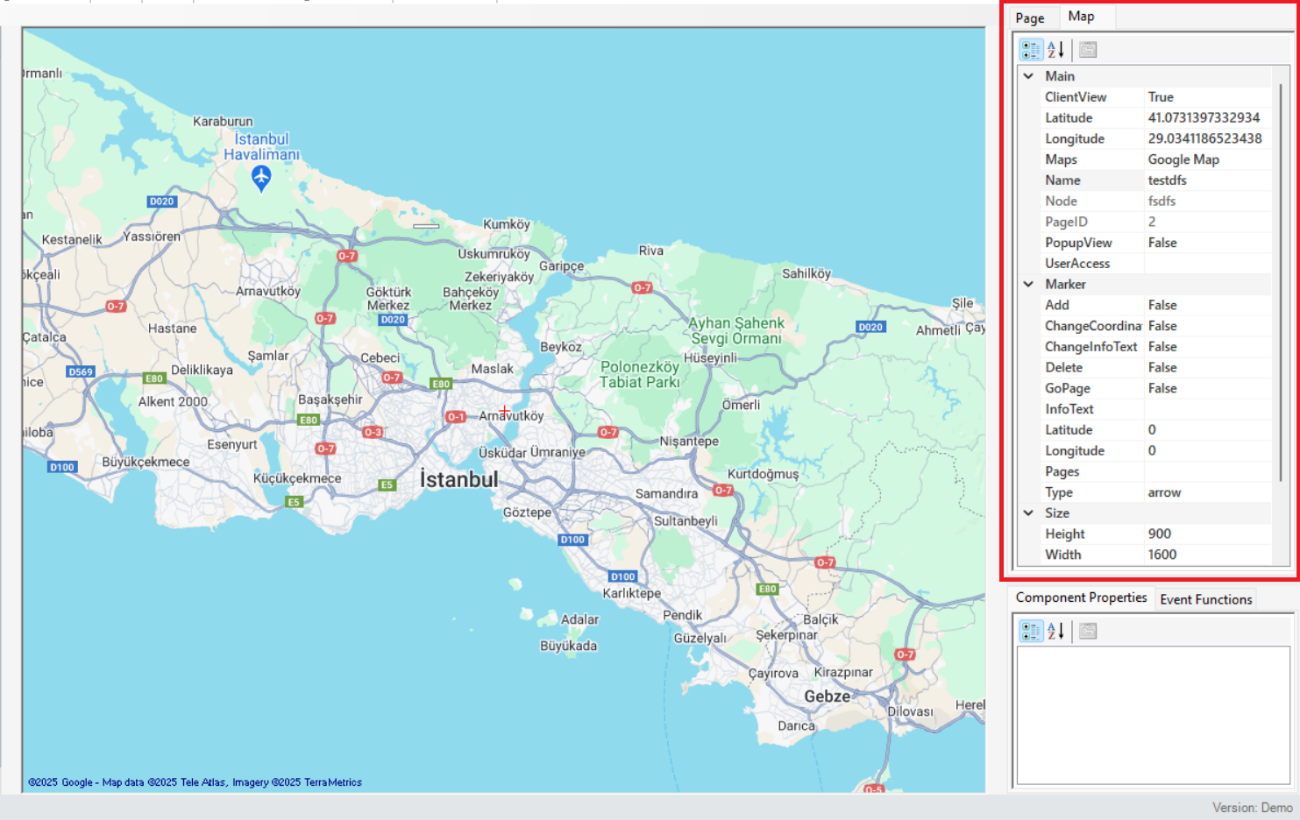Click the Şile label on the map
Image resolution: width=1300 pixels, height=820 pixels.
pyautogui.click(x=962, y=303)
